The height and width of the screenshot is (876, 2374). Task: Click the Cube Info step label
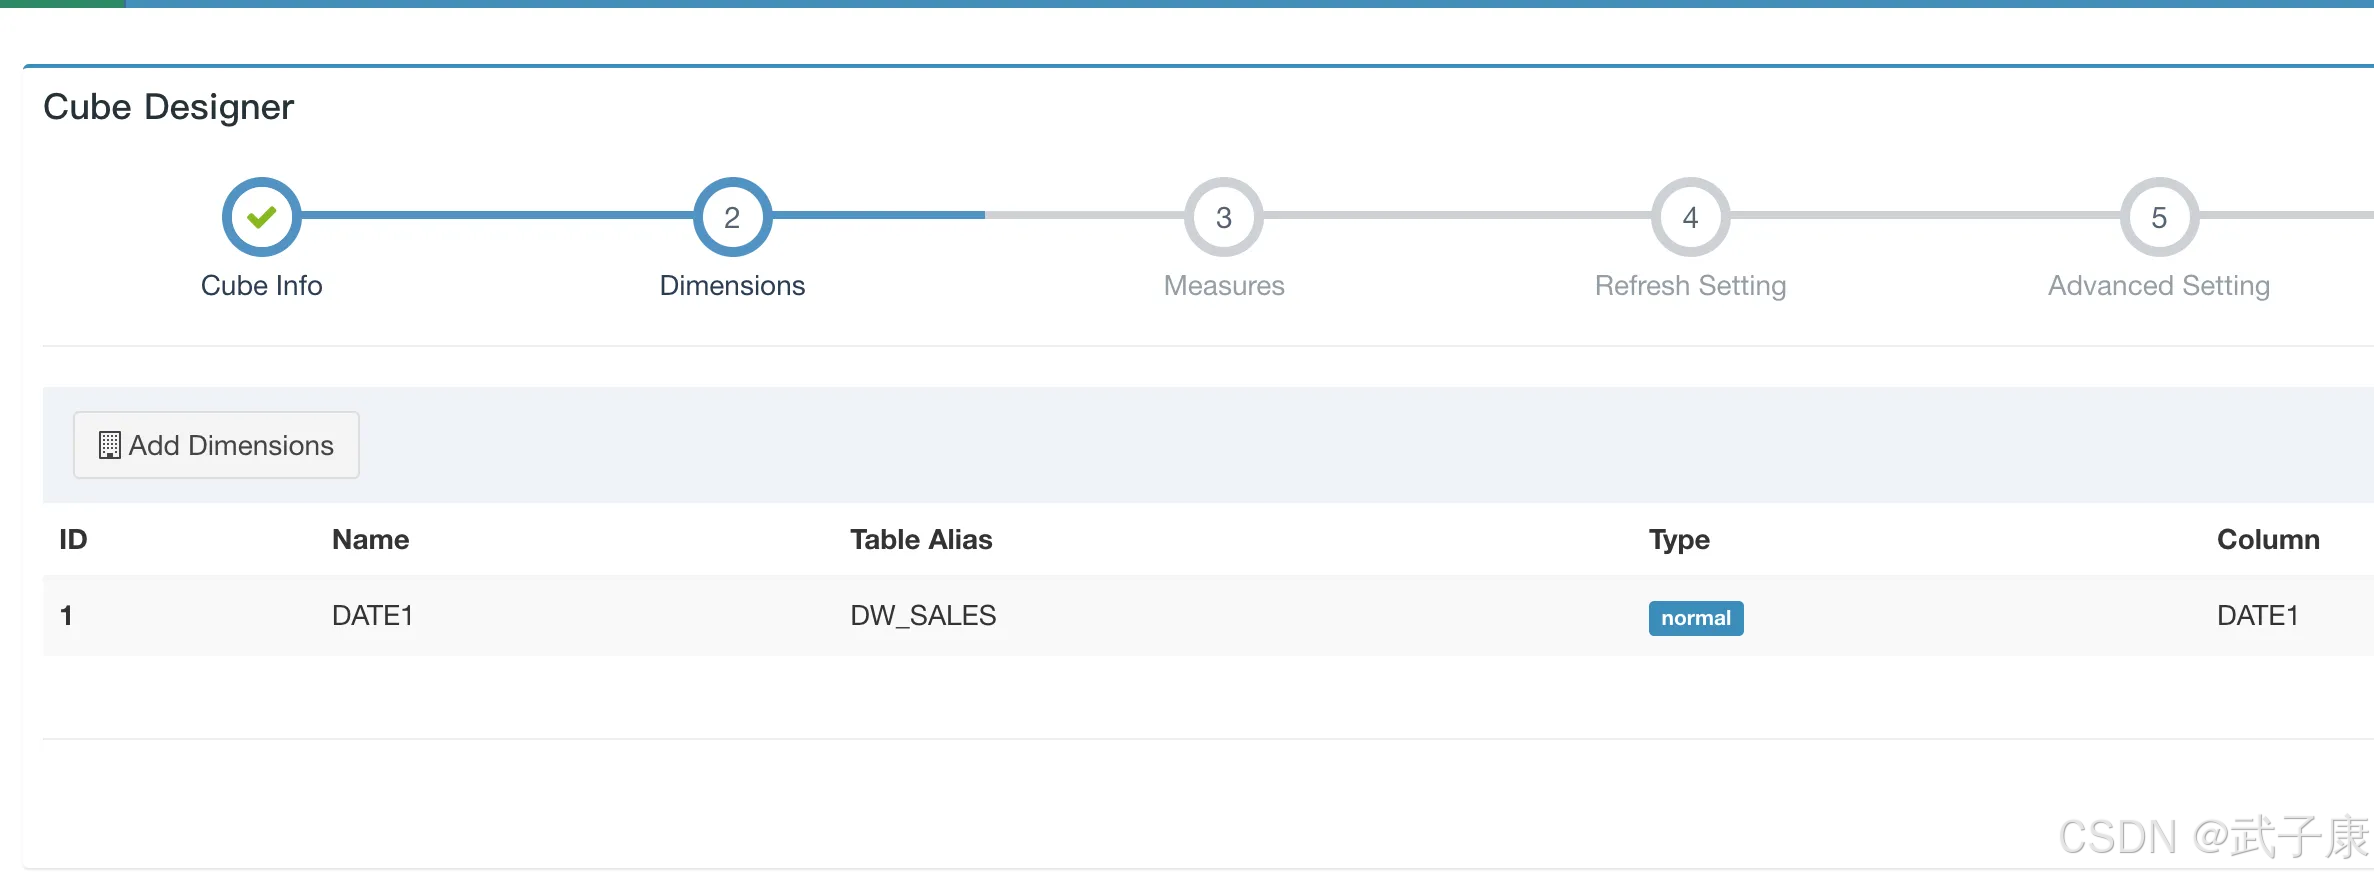pos(261,286)
